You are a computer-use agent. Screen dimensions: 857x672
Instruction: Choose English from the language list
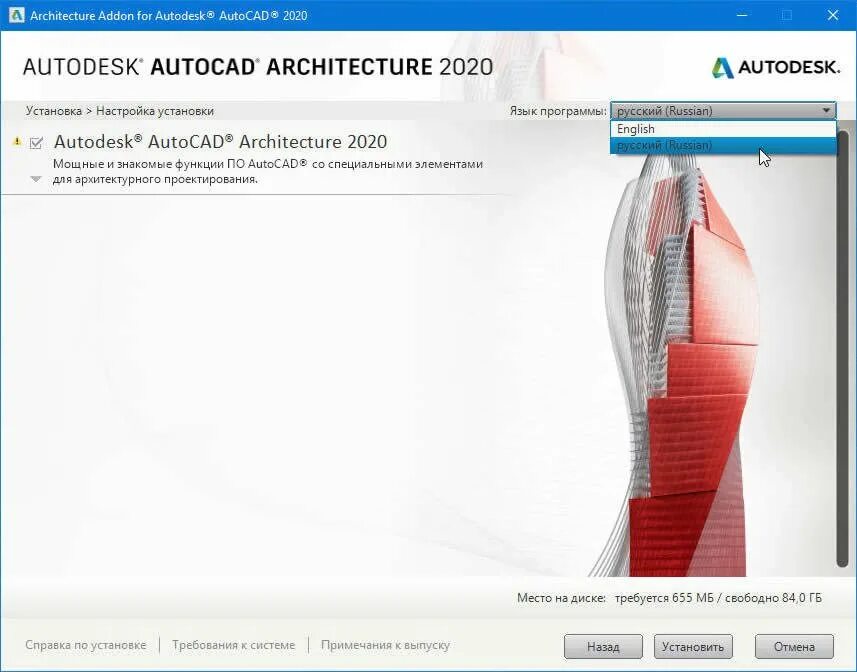[723, 129]
